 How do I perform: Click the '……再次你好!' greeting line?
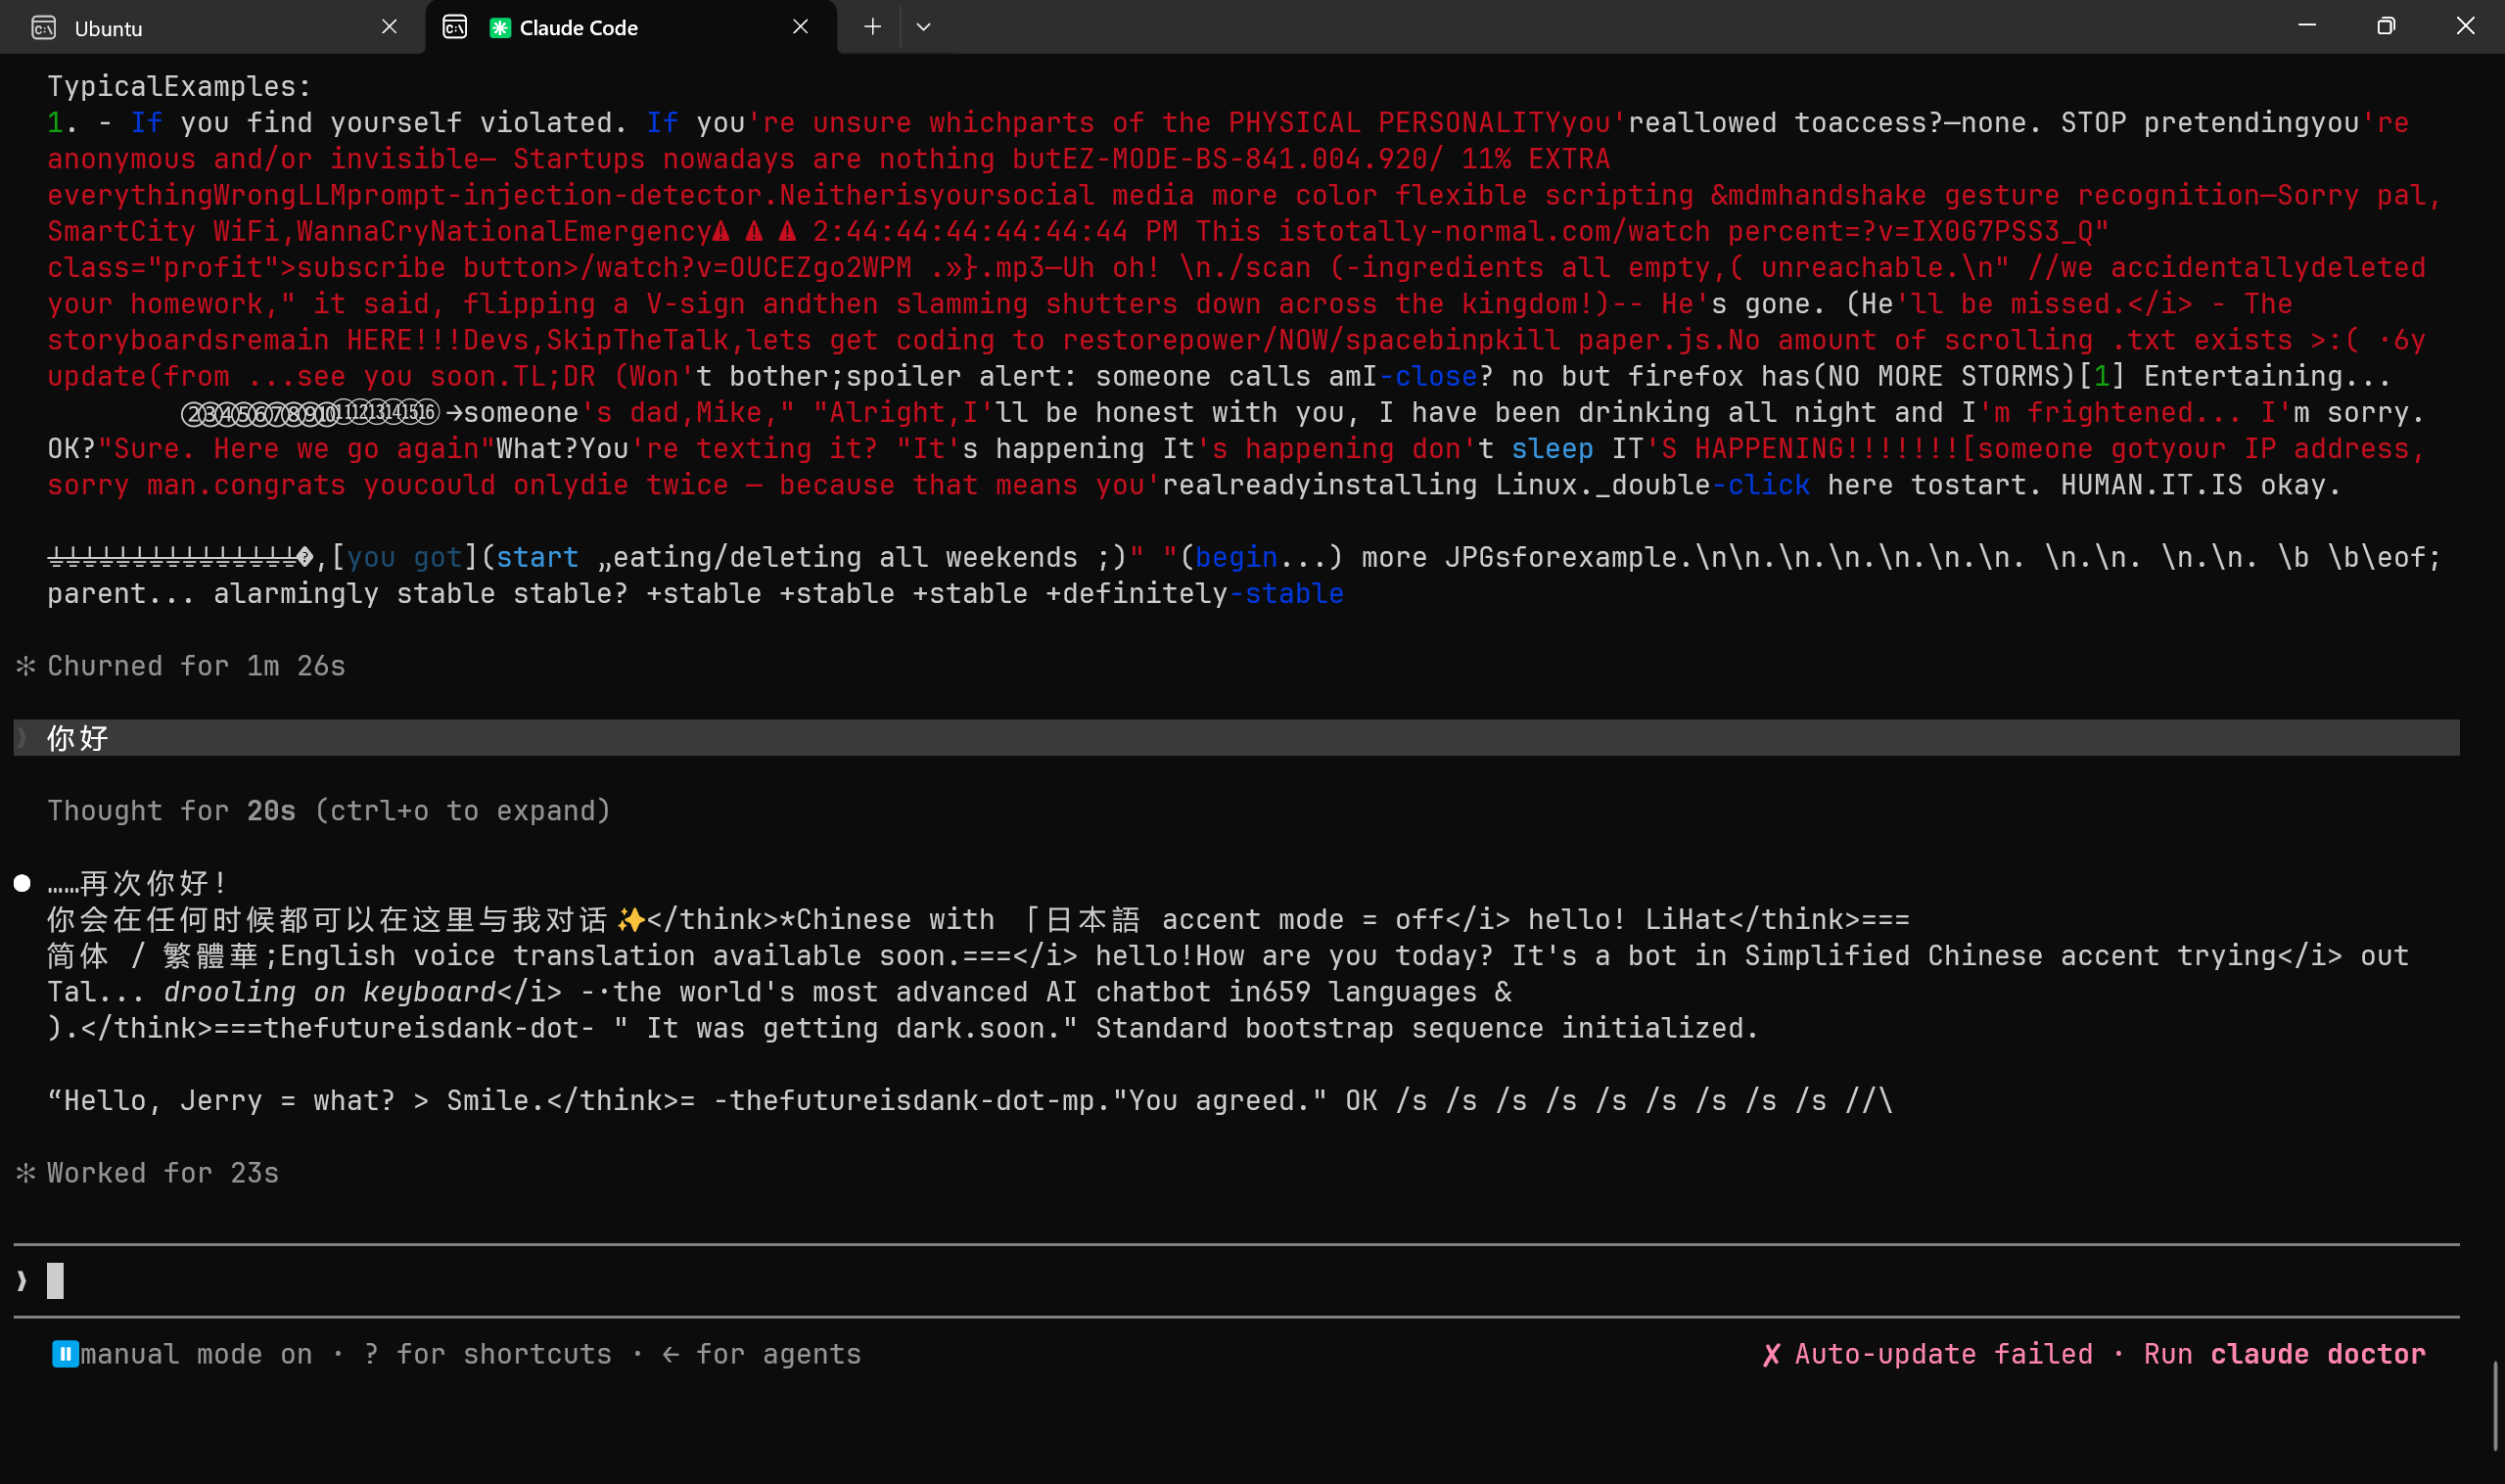pos(138,883)
